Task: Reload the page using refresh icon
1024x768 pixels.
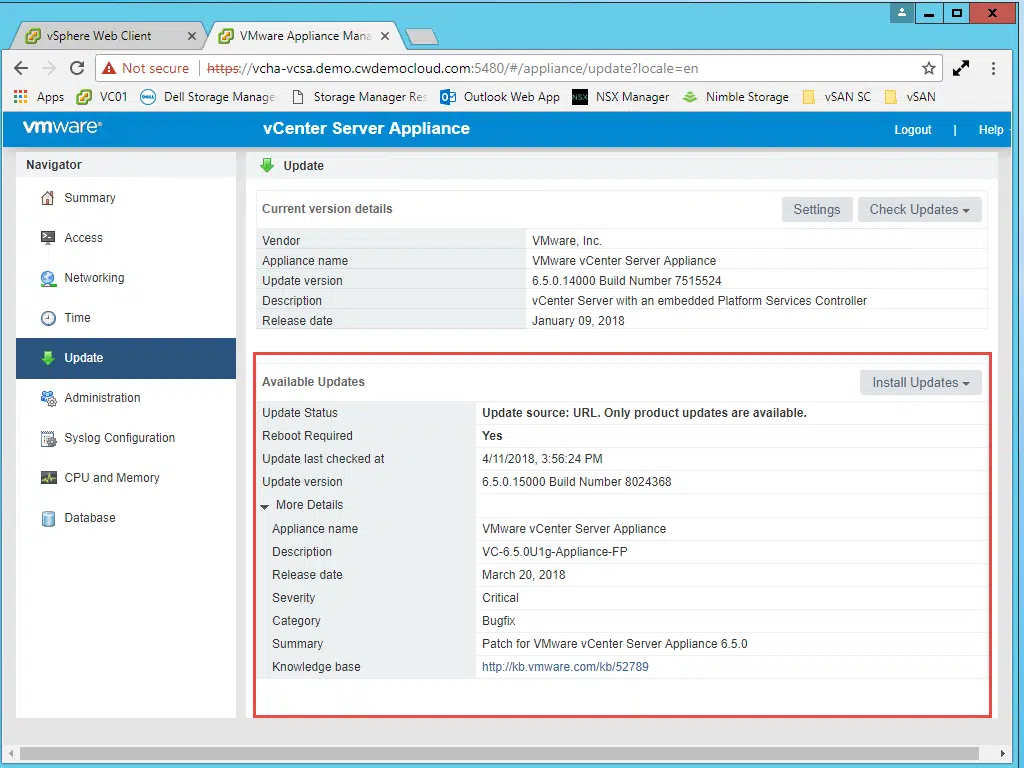Action: pos(77,68)
